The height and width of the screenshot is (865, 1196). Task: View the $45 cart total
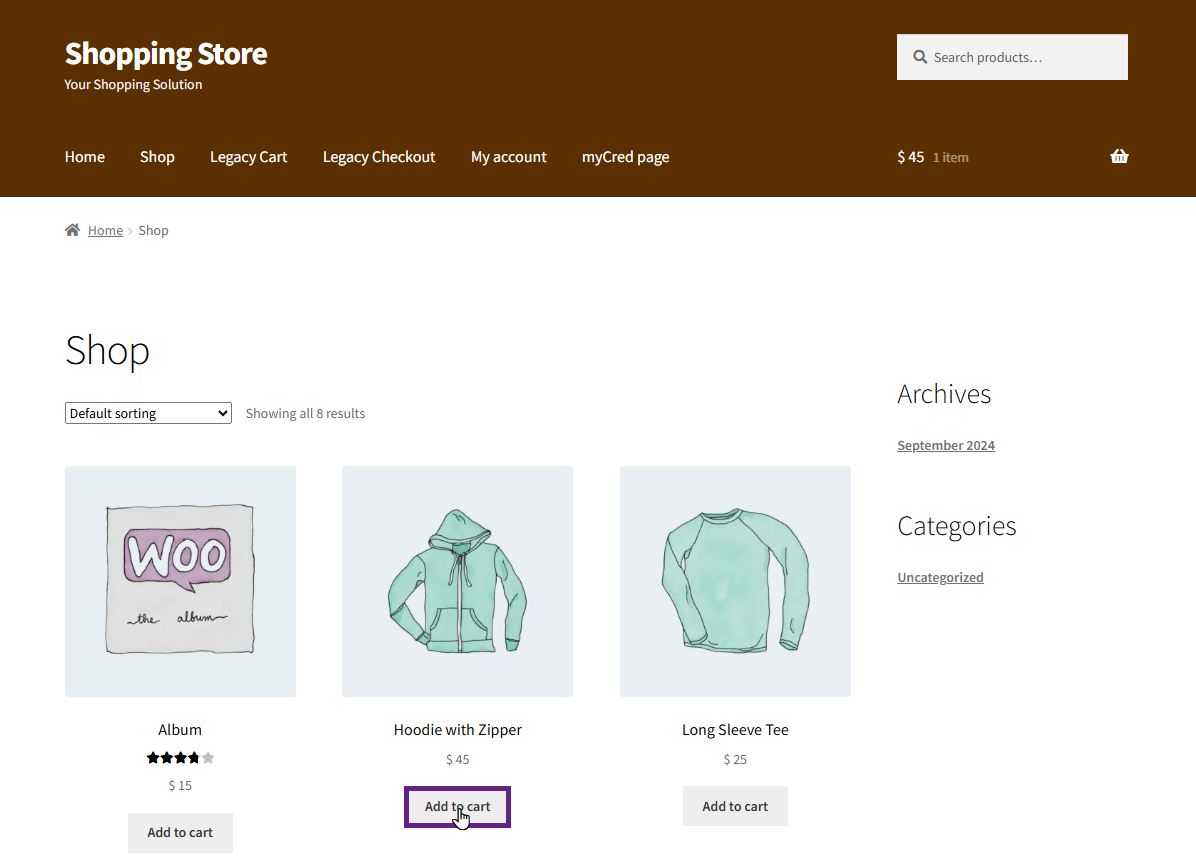(x=911, y=157)
